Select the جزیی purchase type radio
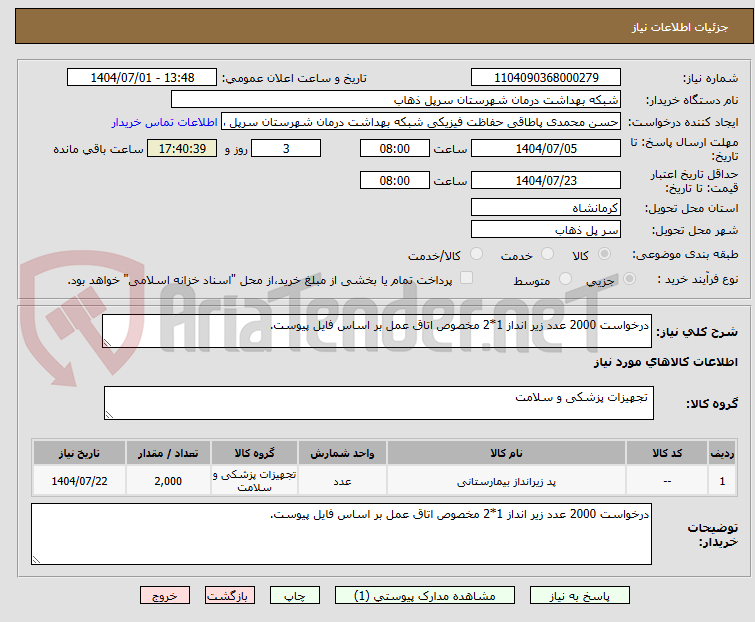 click(629, 279)
